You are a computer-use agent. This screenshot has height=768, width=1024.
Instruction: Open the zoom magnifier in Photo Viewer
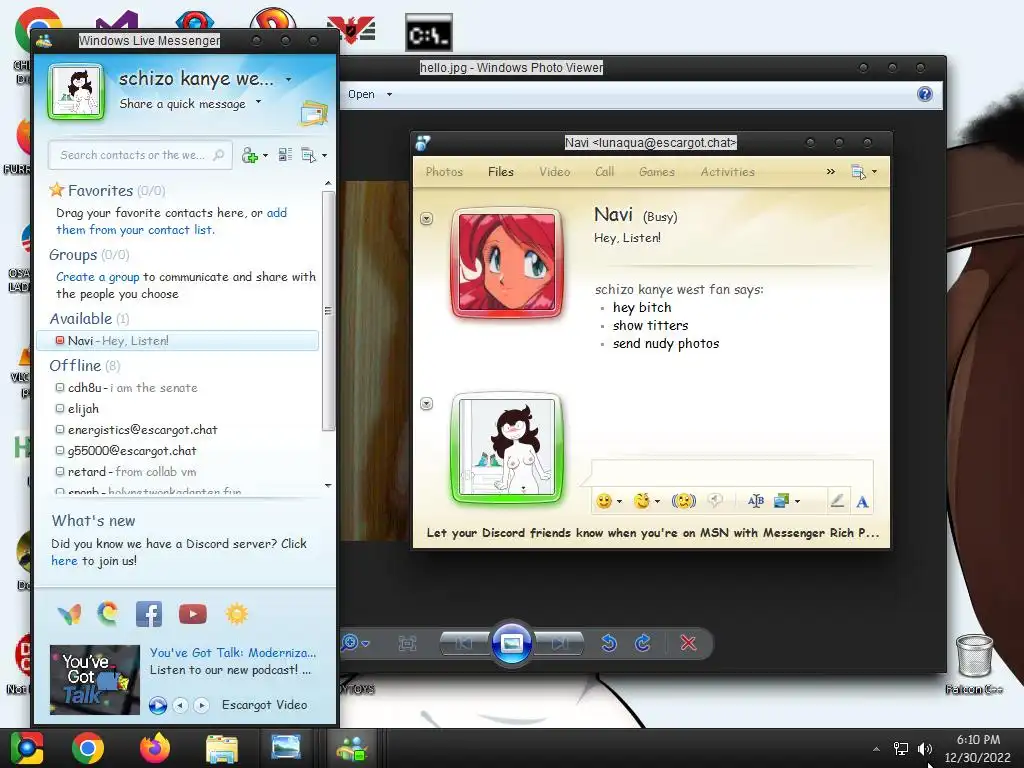point(350,643)
